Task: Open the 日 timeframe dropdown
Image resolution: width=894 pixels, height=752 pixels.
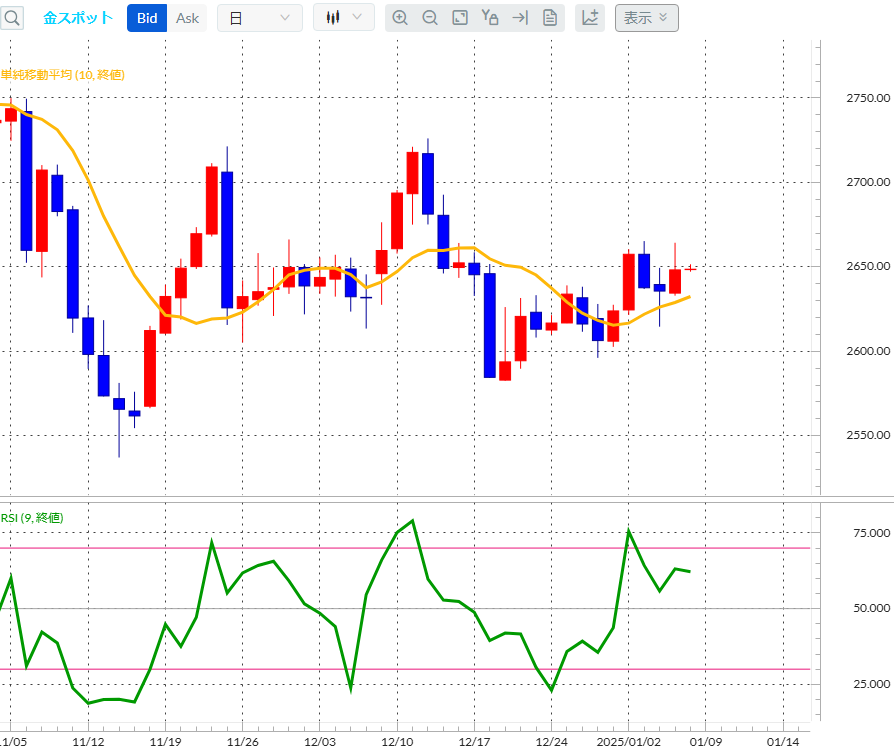Action: click(260, 18)
